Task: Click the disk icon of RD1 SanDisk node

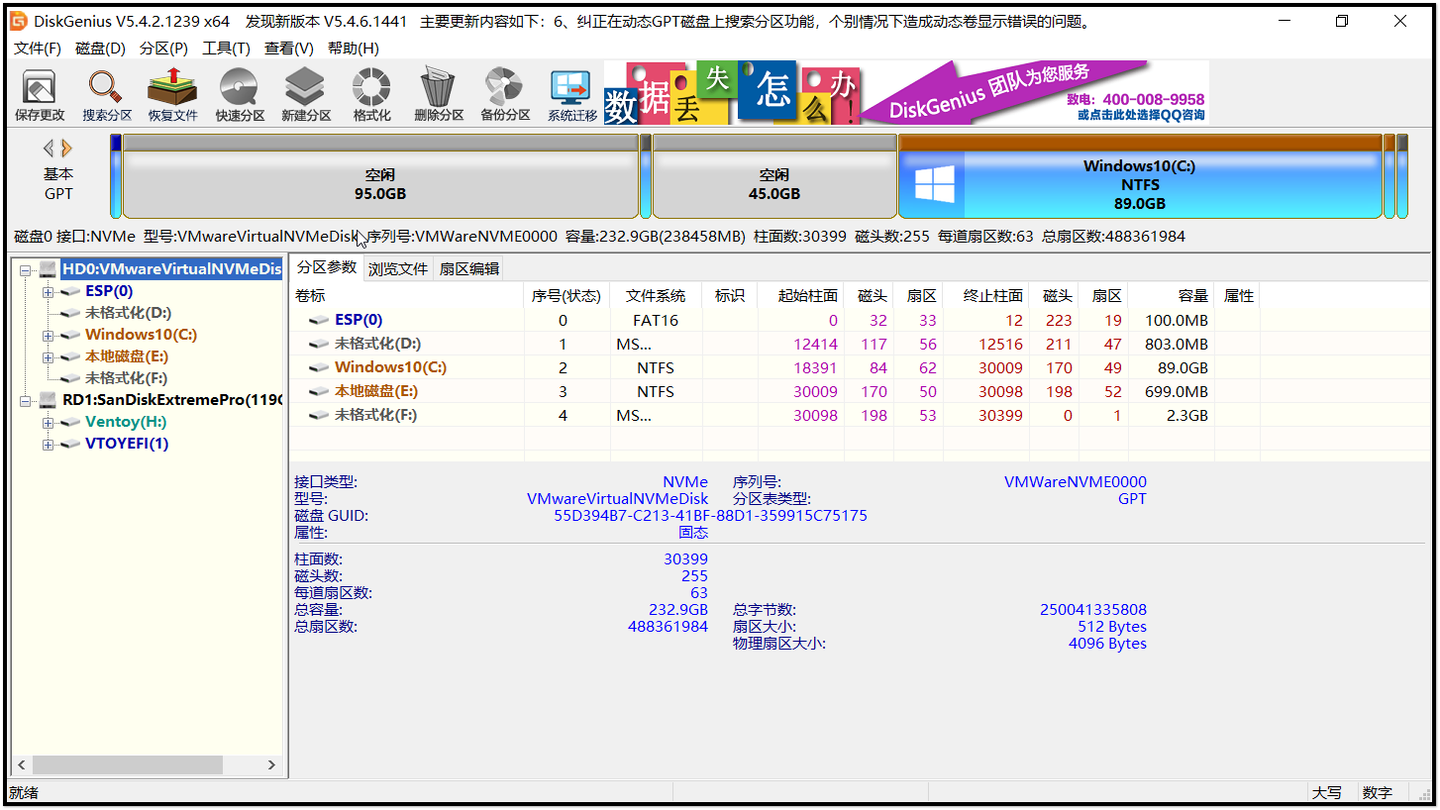Action: pos(48,400)
